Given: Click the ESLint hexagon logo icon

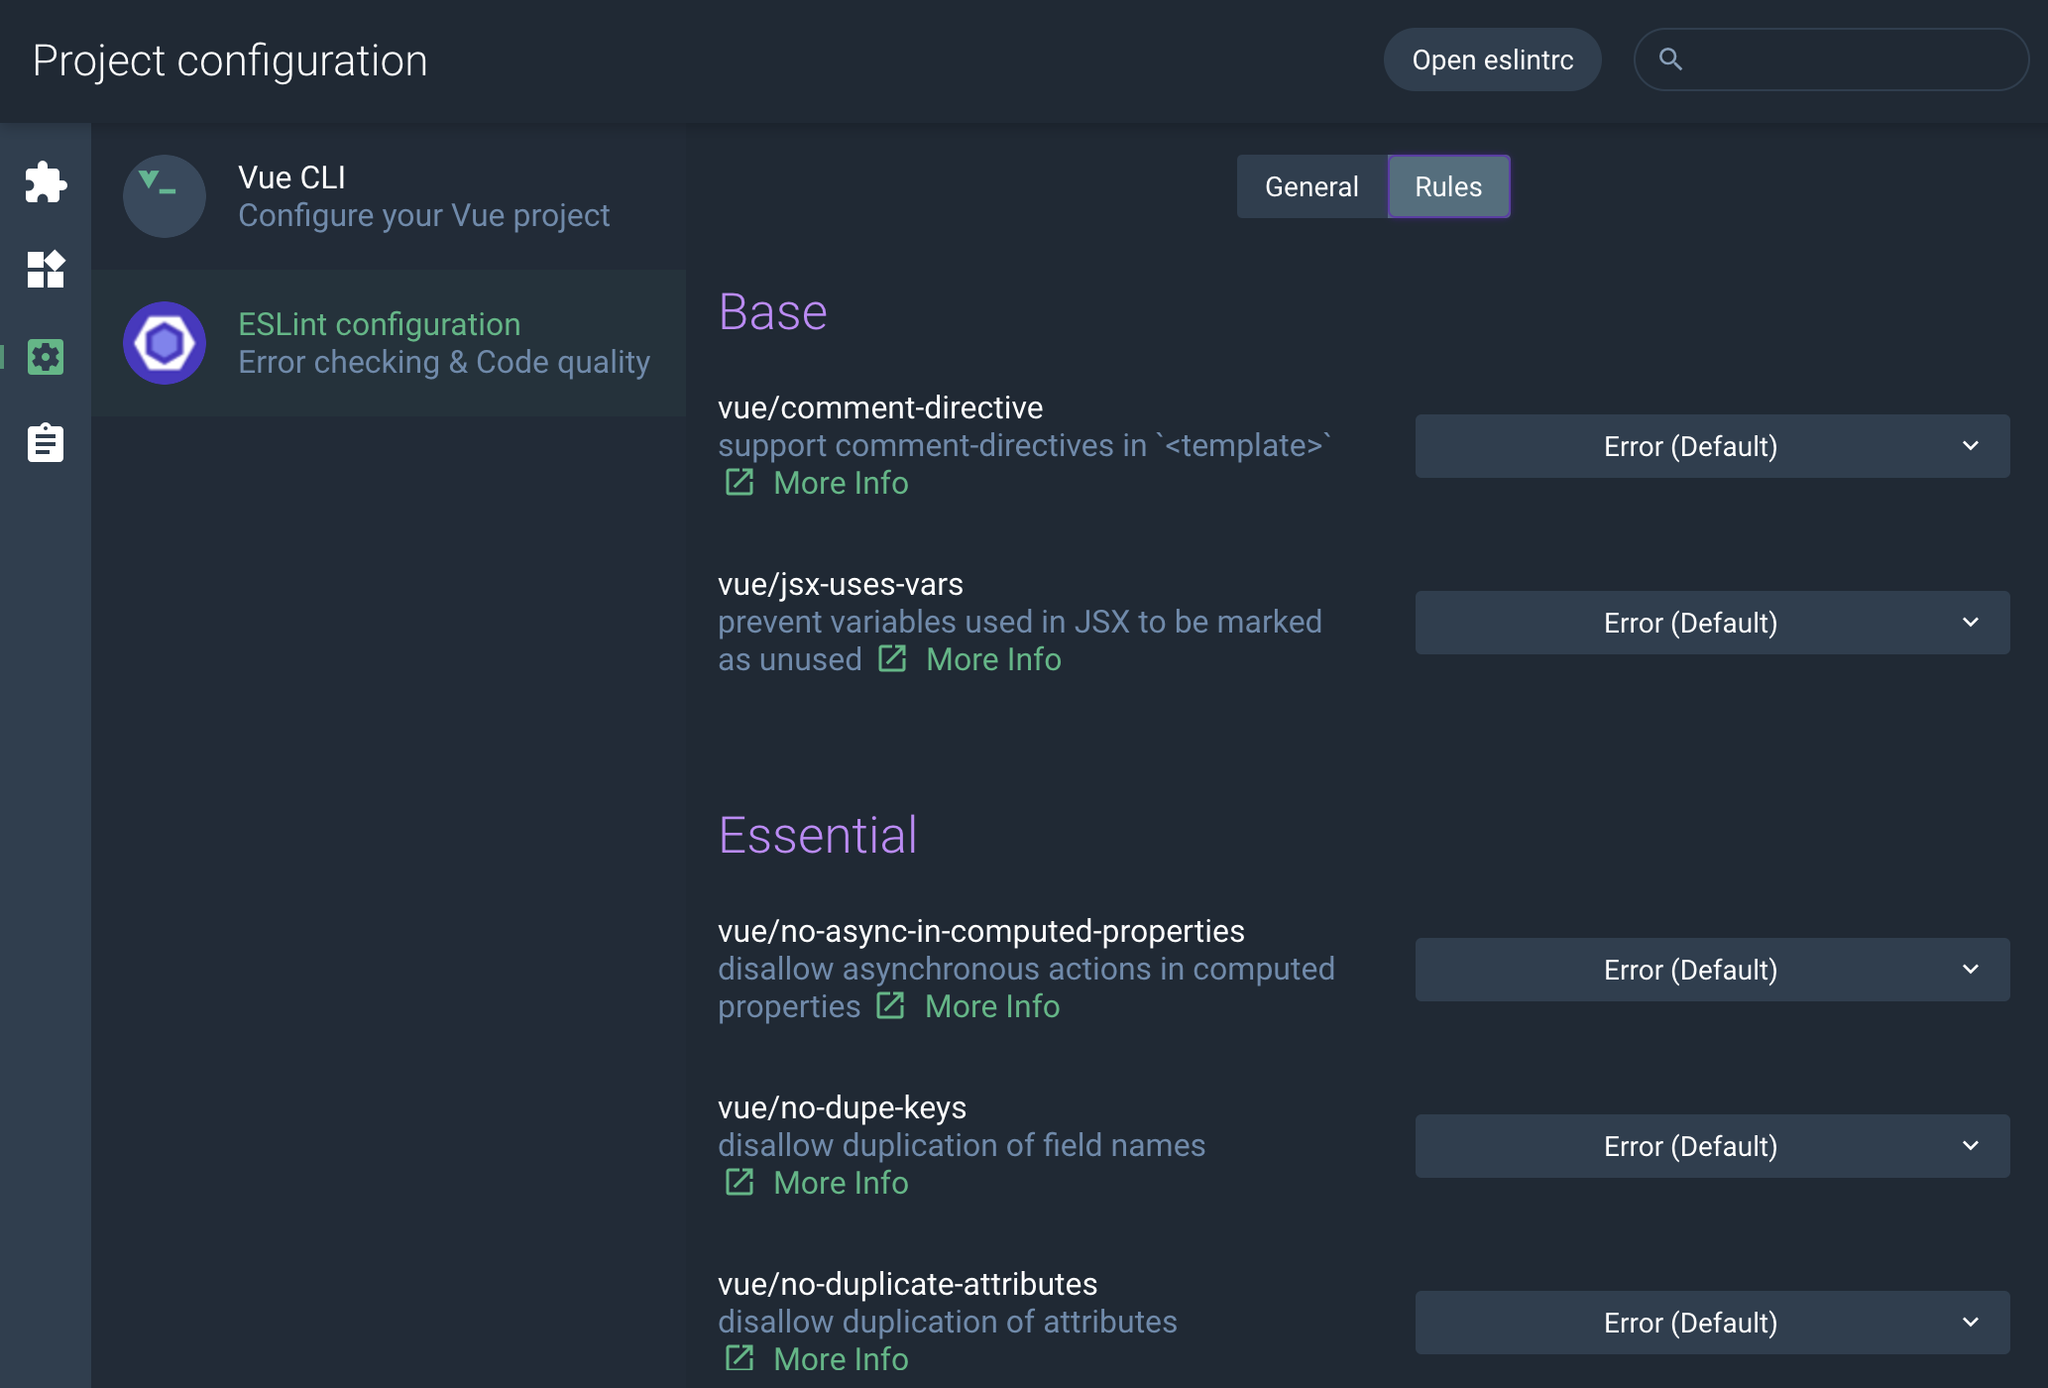Looking at the screenshot, I should point(164,343).
